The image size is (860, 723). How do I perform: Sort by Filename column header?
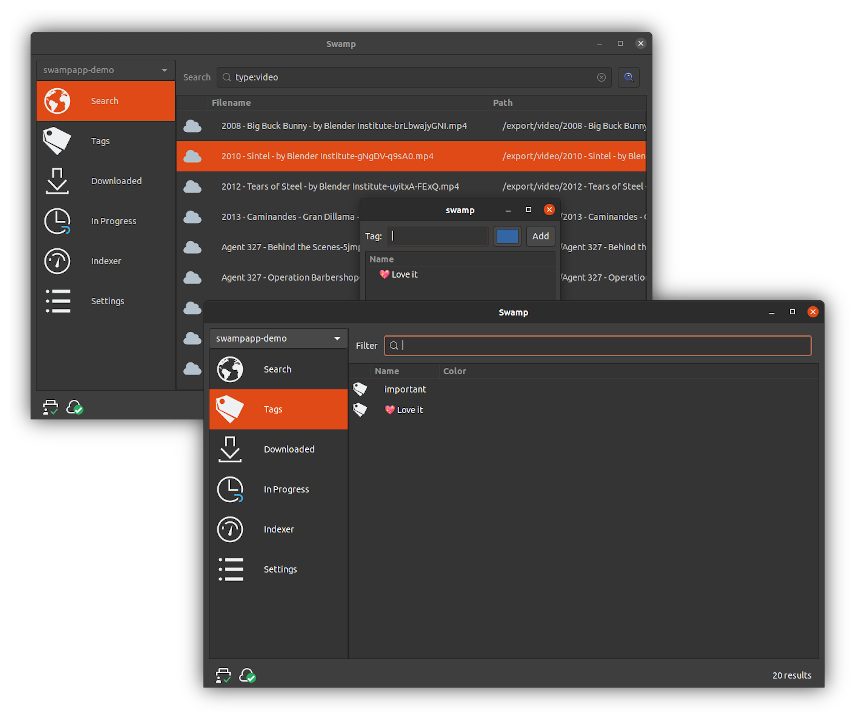coord(231,103)
